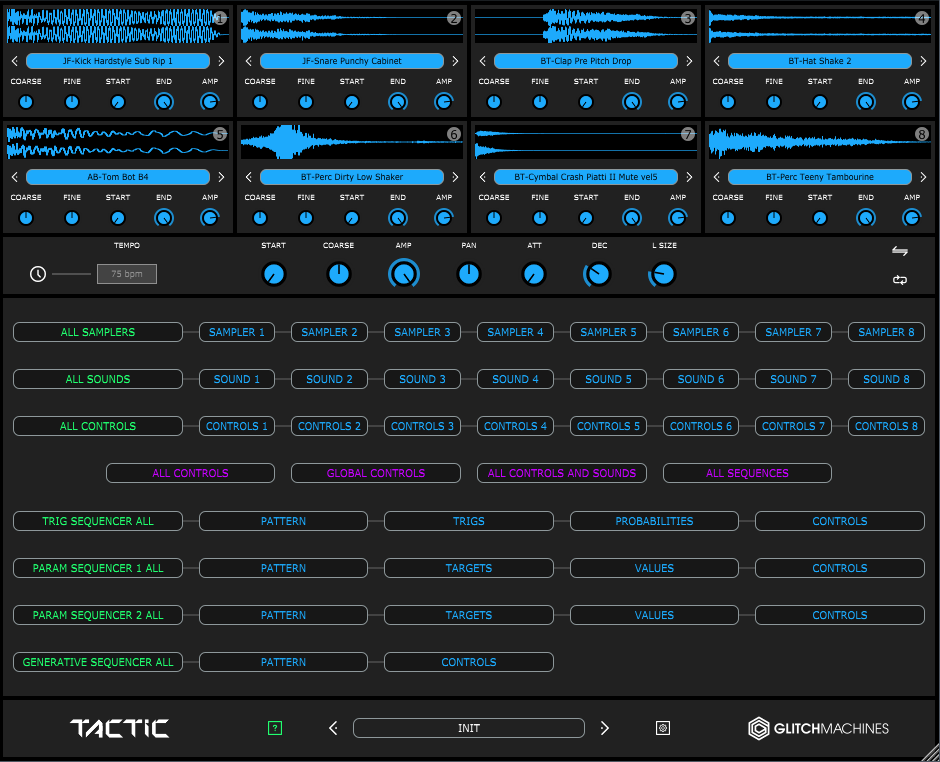Toggle the loop icon below the reverse arrows
The image size is (940, 762).
point(899,279)
